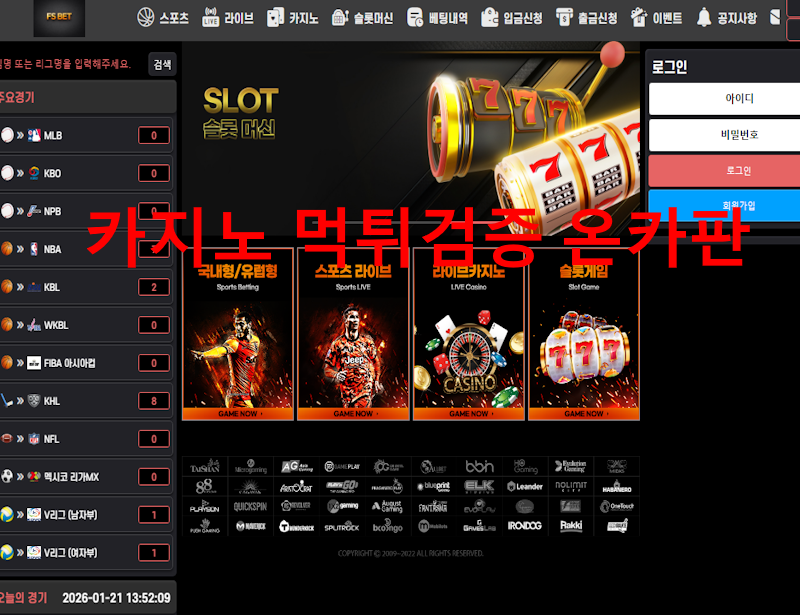The width and height of the screenshot is (800, 615).
Task: Open the 슬롯머신 menu item
Action: point(362,18)
